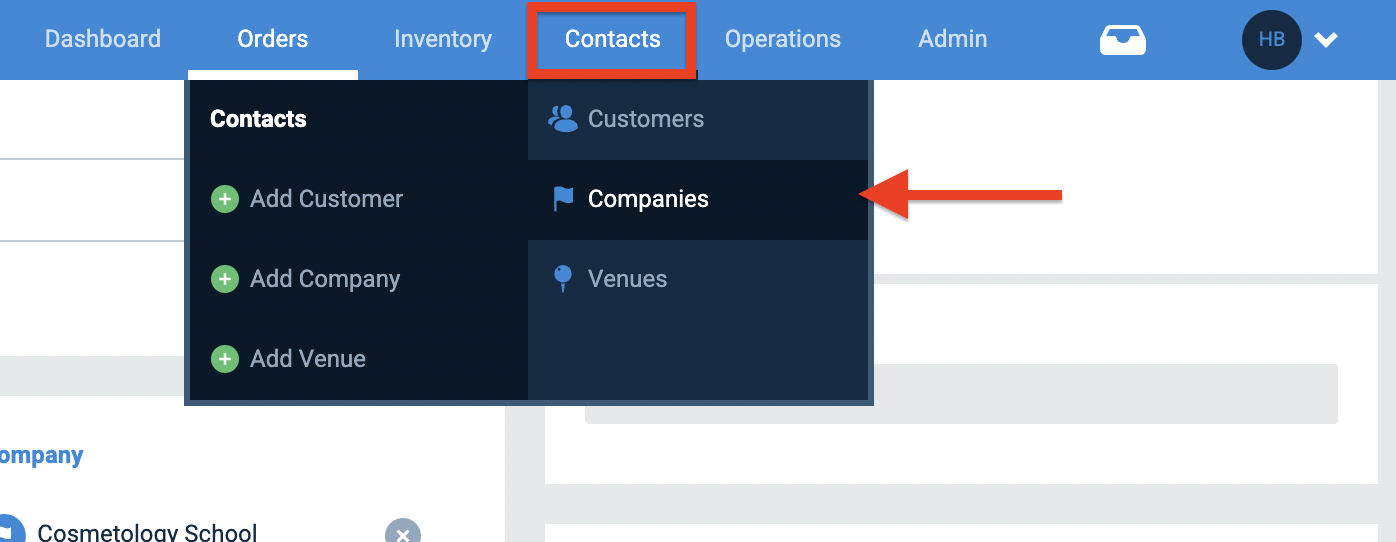Click the green plus beside Add Venue
Viewport: 1396px width, 542px height.
click(224, 359)
